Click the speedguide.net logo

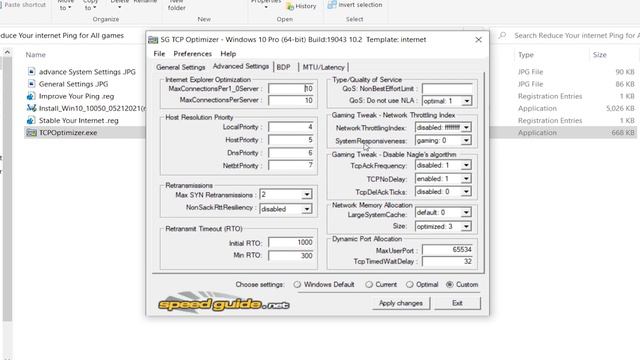click(x=224, y=303)
